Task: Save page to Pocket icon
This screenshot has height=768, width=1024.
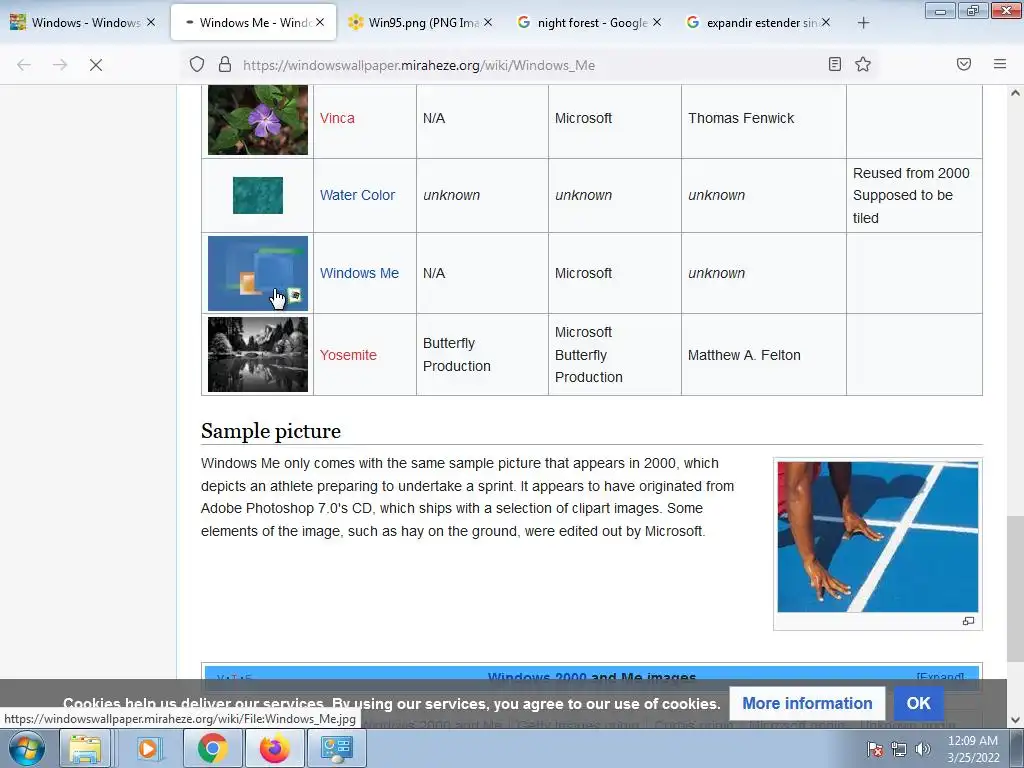Action: pyautogui.click(x=964, y=64)
